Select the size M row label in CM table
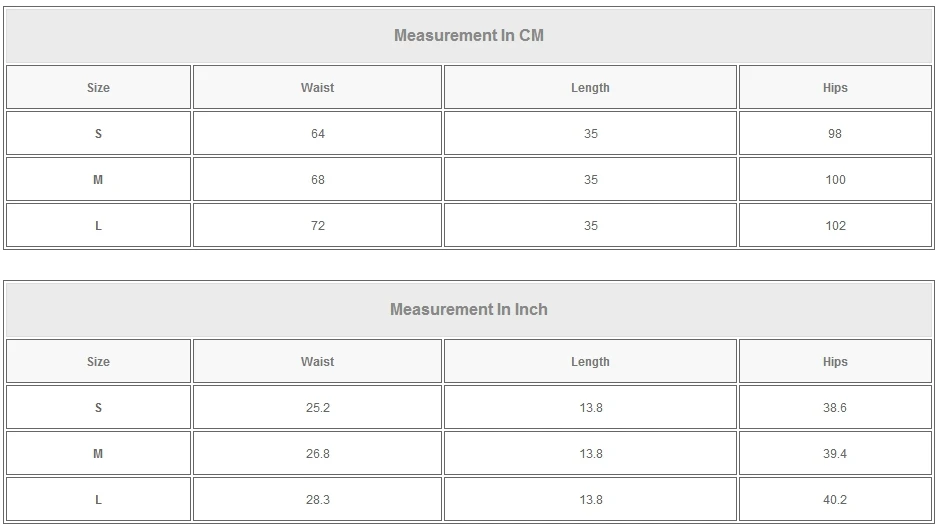This screenshot has height=525, width=939. point(98,180)
